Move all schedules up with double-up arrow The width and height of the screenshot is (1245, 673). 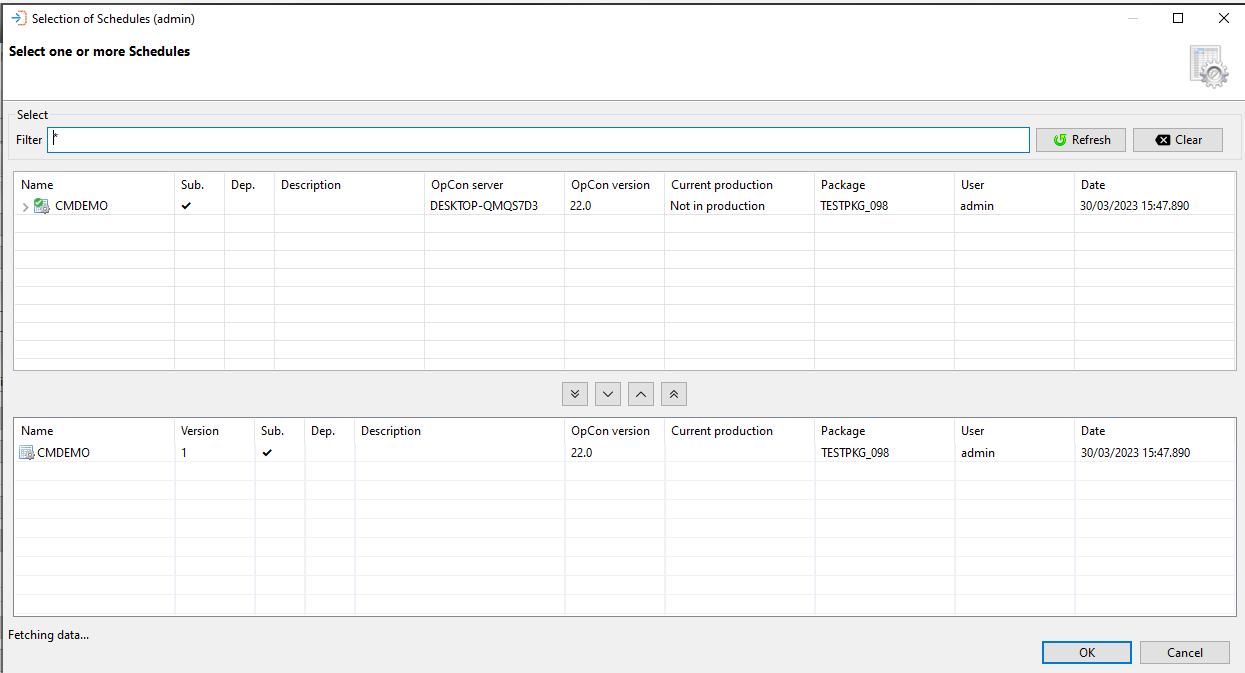coord(674,394)
